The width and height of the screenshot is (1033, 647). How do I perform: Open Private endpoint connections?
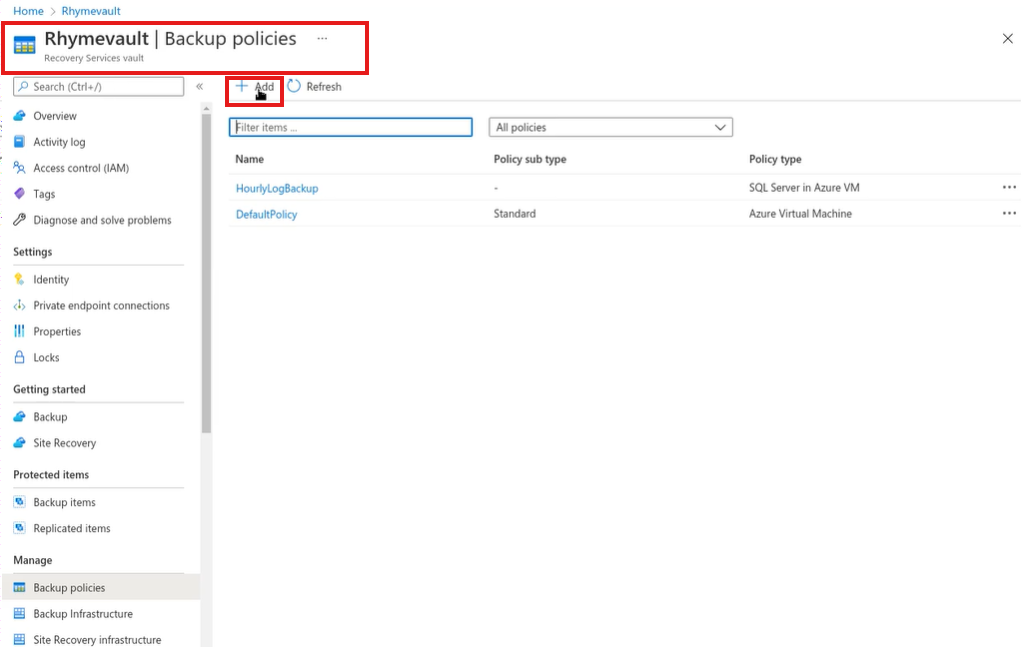click(101, 305)
